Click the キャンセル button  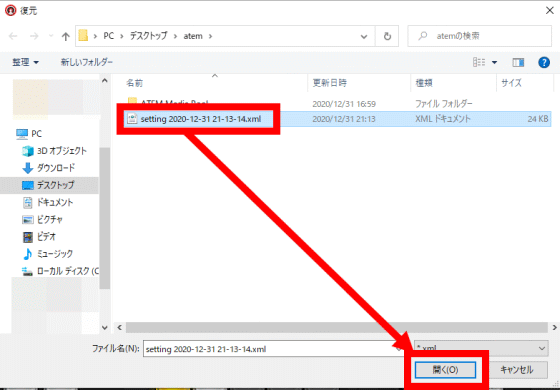tap(516, 370)
